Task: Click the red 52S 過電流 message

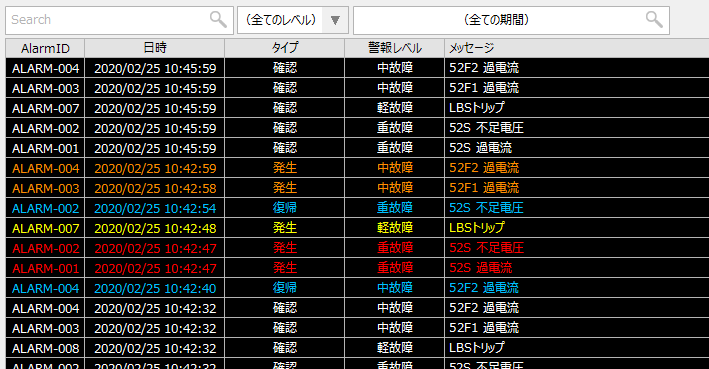Action: point(480,268)
